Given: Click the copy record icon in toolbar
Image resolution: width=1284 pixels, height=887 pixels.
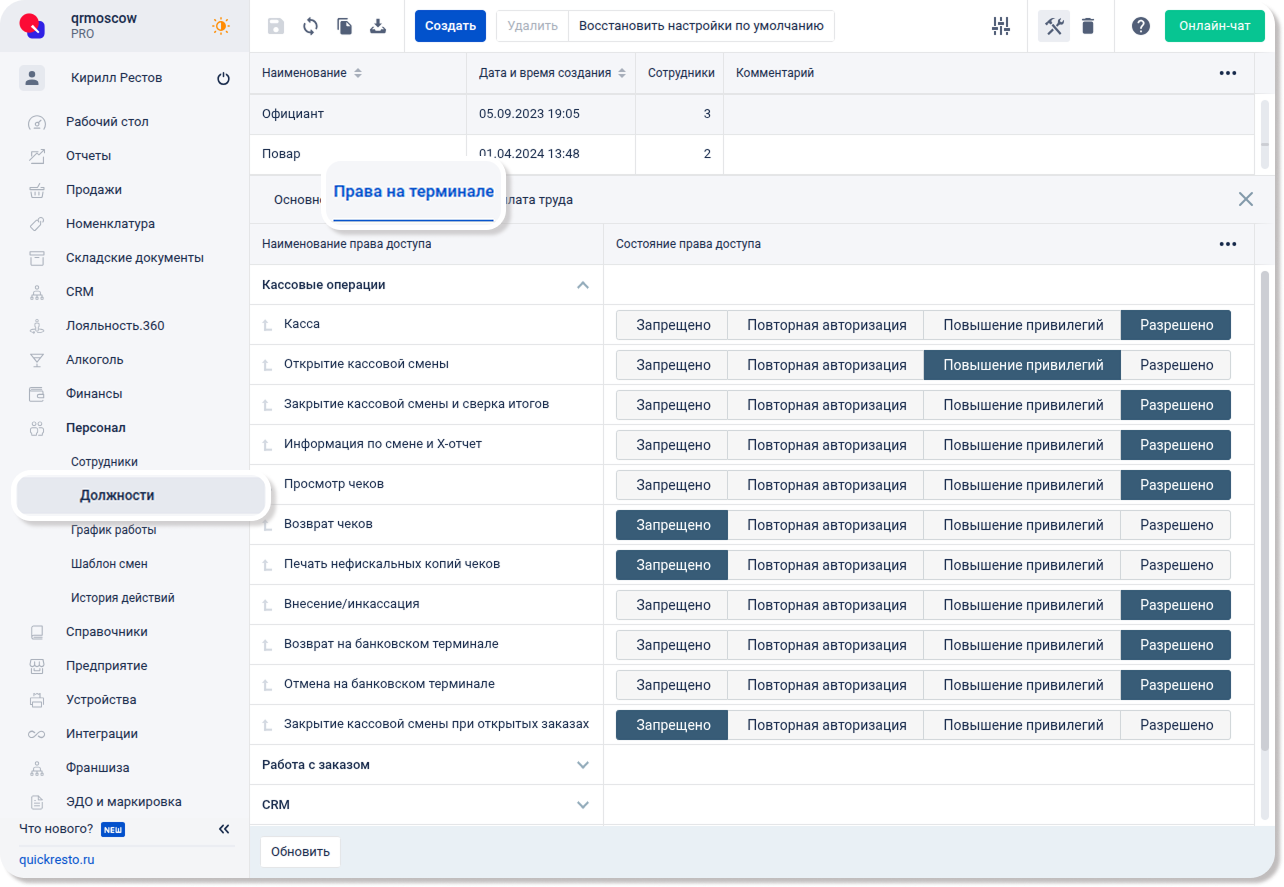Looking at the screenshot, I should [x=344, y=26].
